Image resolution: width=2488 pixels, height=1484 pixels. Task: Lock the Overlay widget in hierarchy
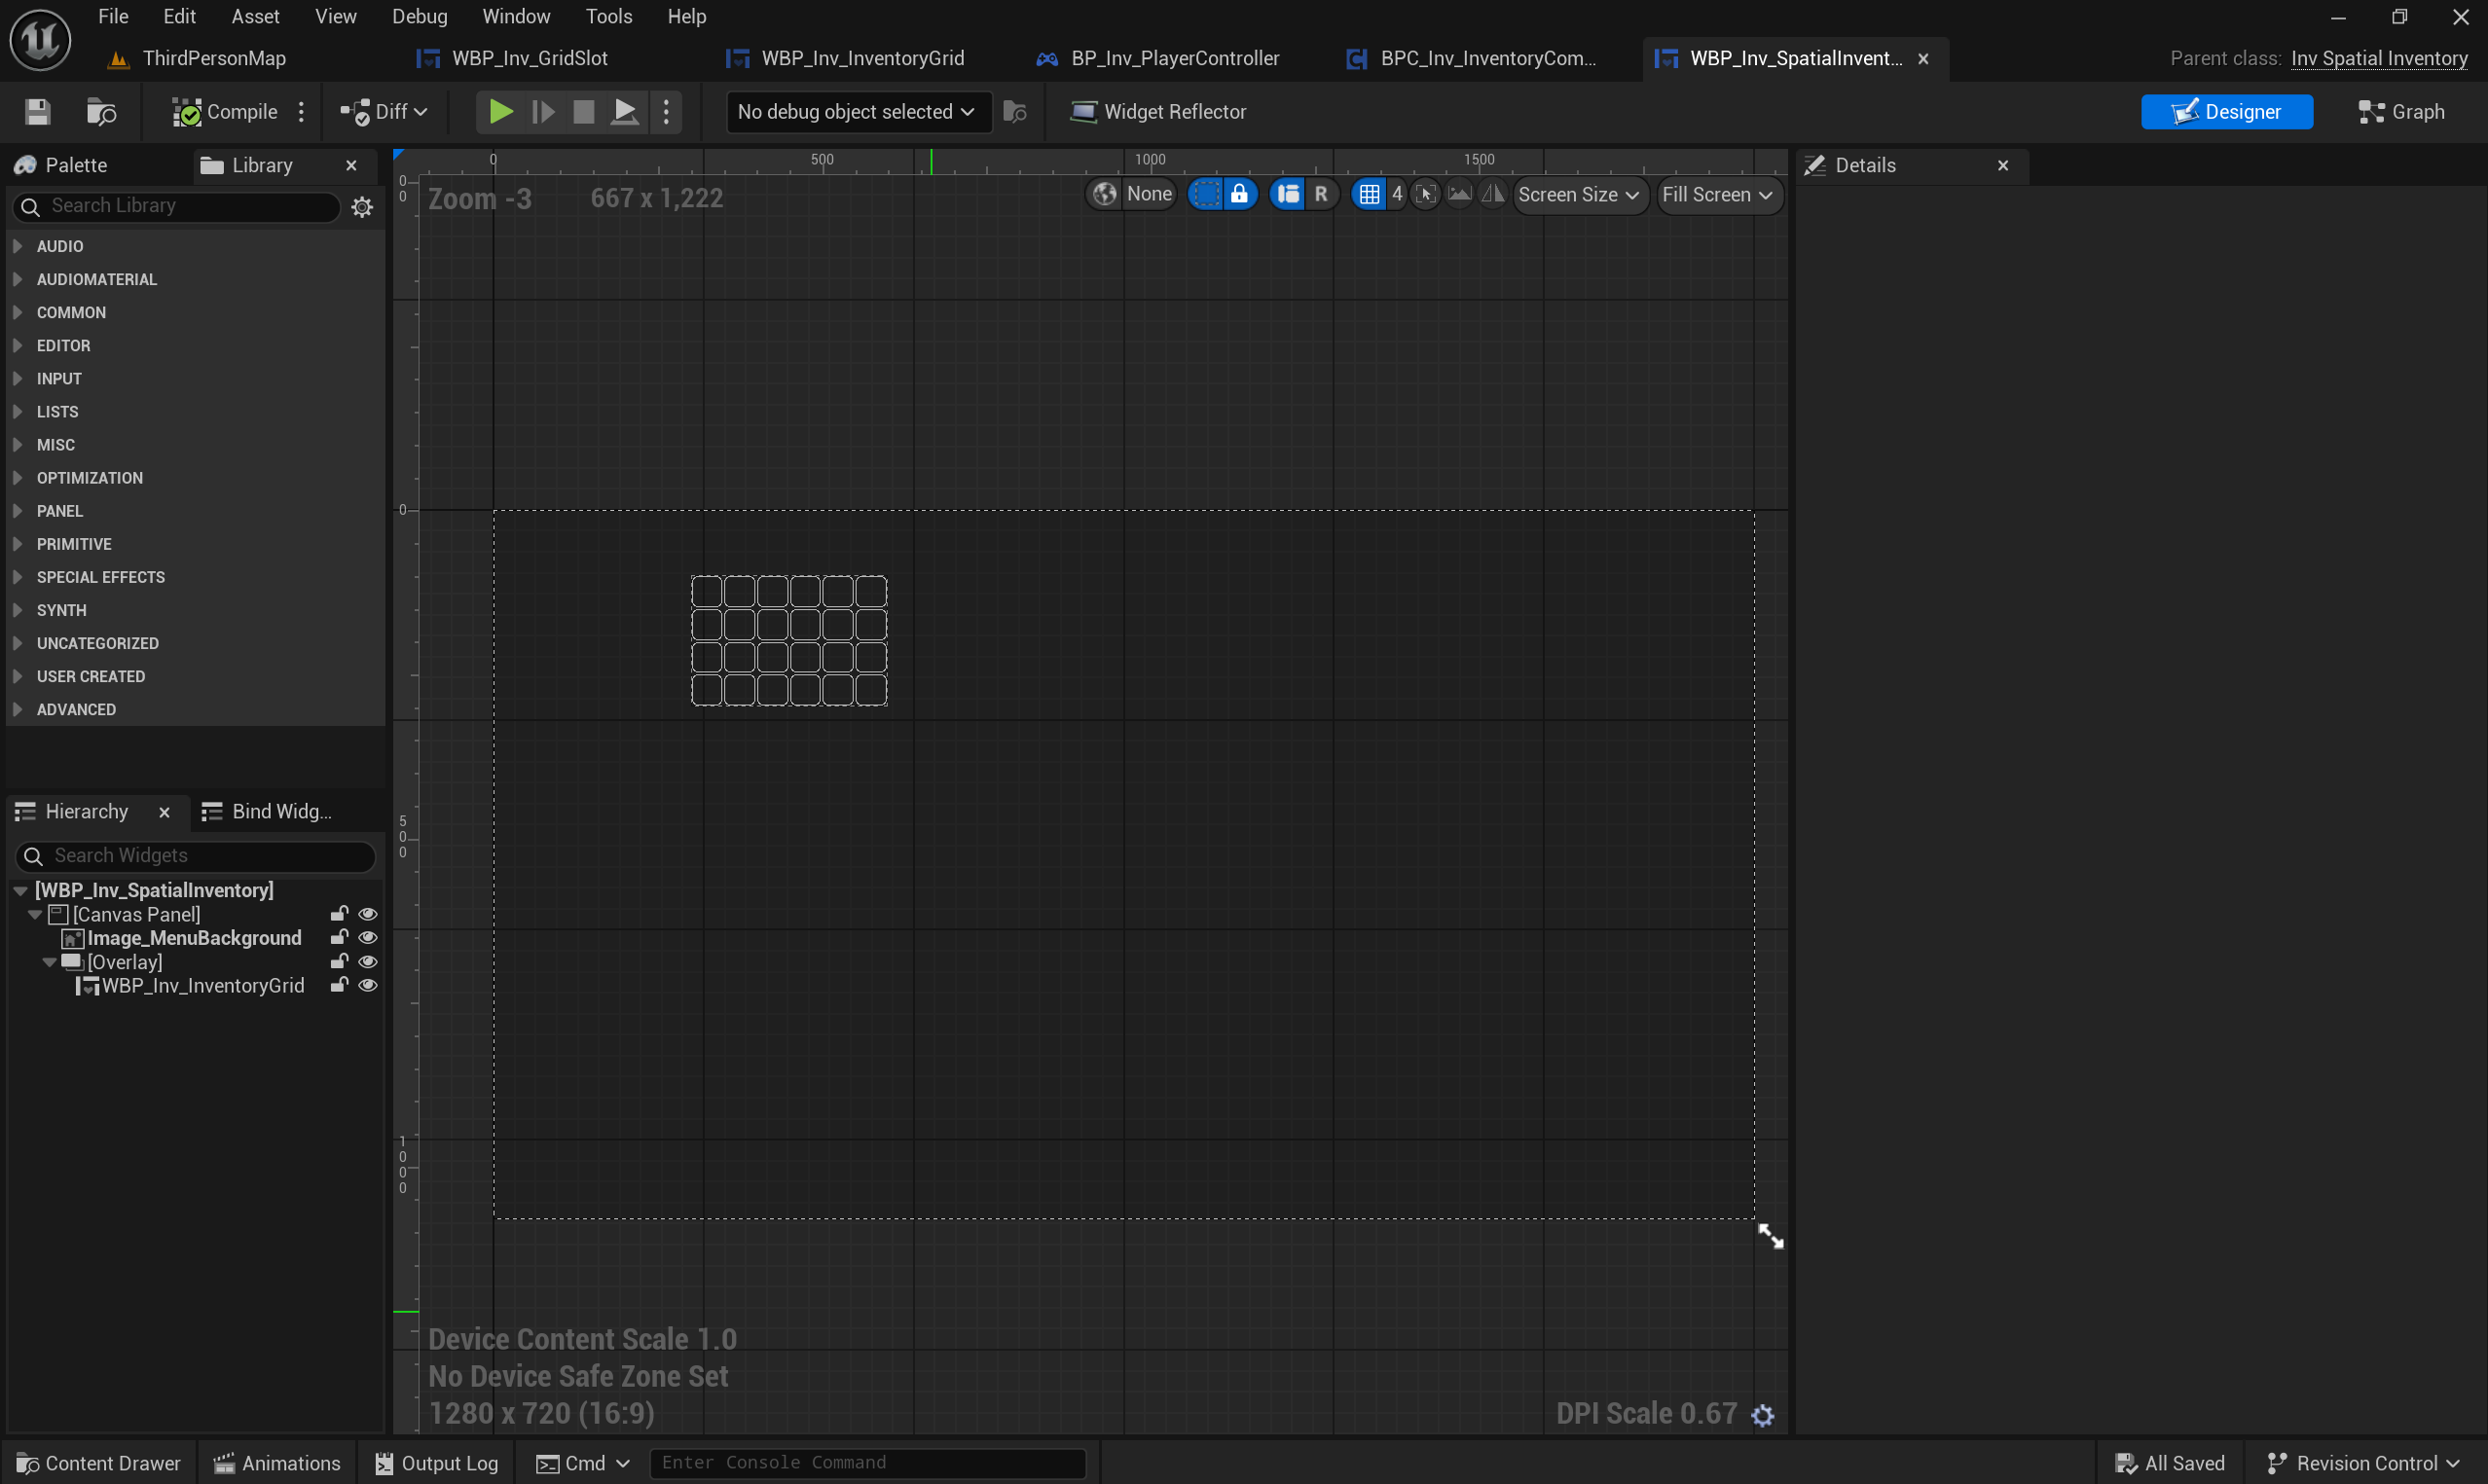coord(339,962)
